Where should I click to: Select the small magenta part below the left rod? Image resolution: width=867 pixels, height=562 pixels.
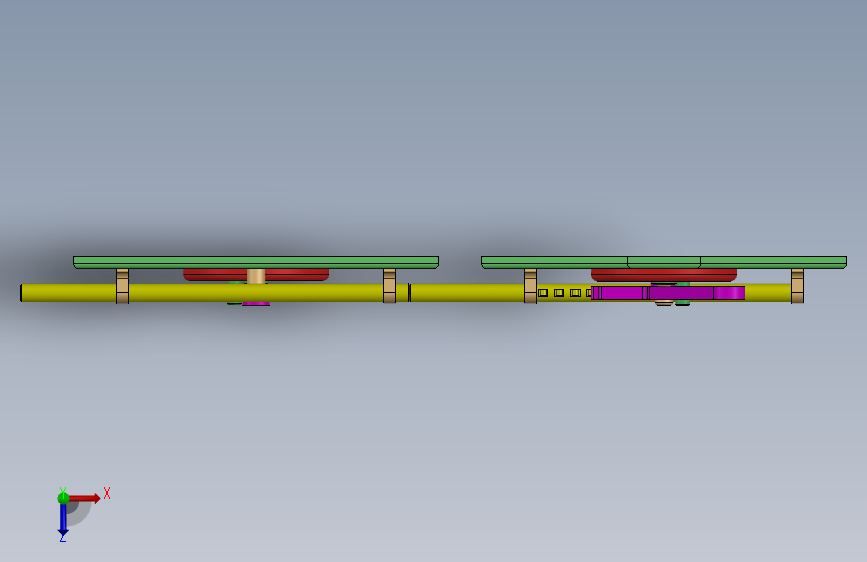point(256,304)
